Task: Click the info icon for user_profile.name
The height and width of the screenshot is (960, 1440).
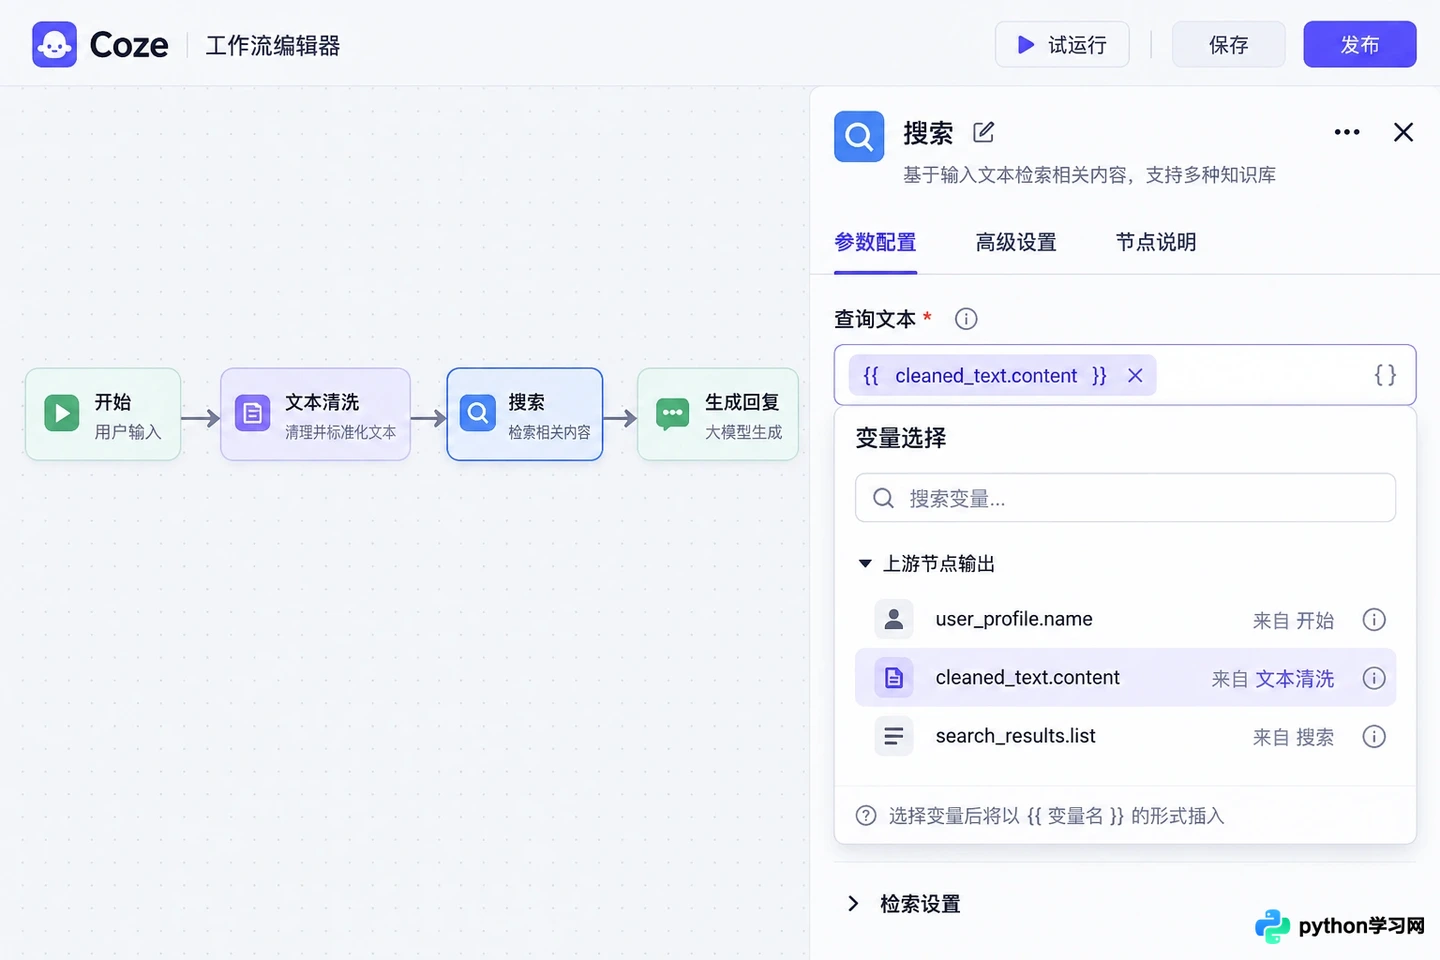Action: pyautogui.click(x=1374, y=620)
